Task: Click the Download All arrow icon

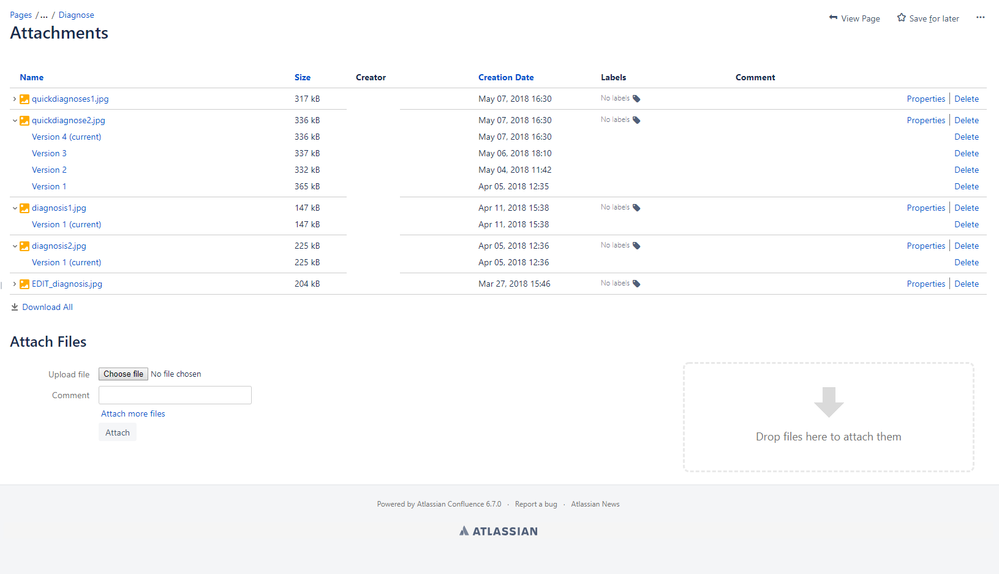Action: coord(15,307)
